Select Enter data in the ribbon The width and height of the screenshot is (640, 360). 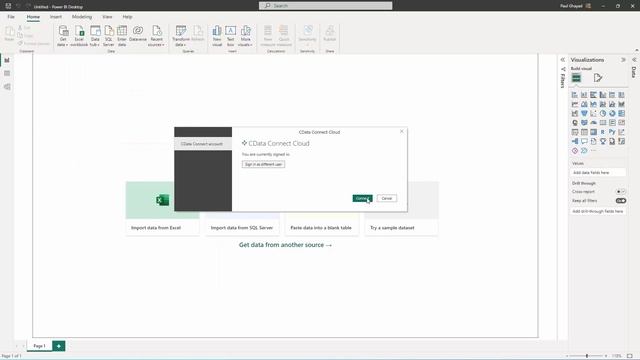(x=122, y=36)
